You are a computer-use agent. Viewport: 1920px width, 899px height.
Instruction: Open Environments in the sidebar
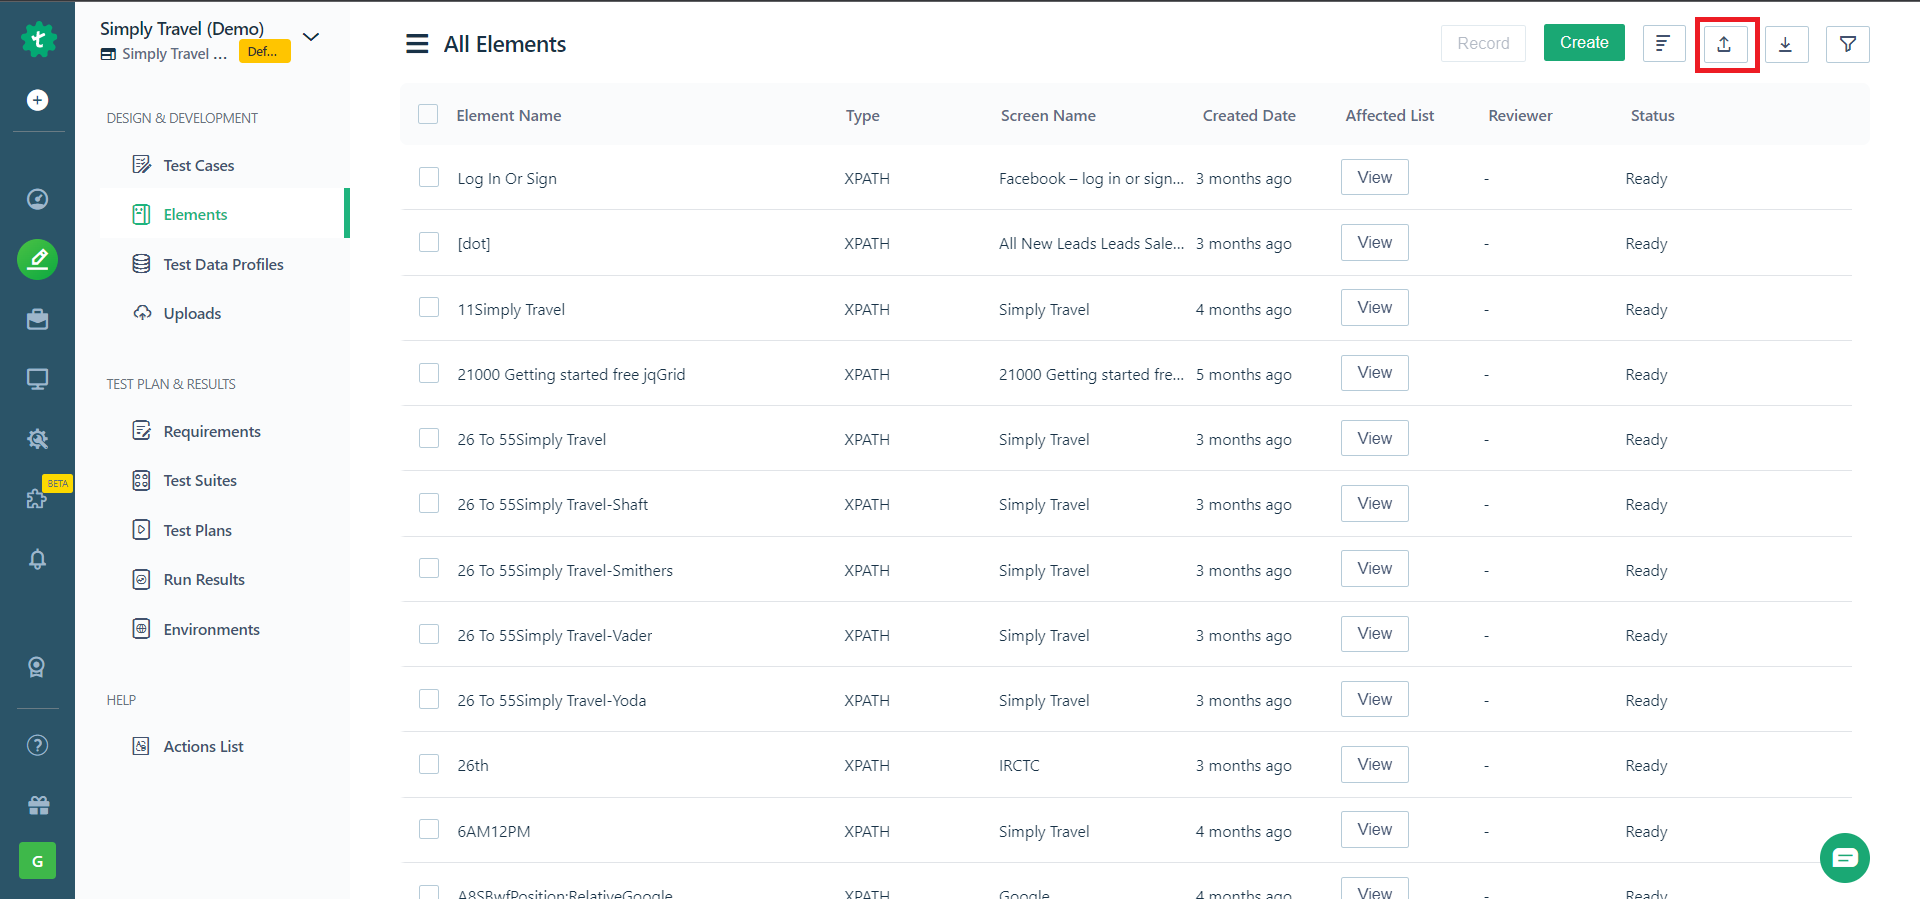point(212,630)
